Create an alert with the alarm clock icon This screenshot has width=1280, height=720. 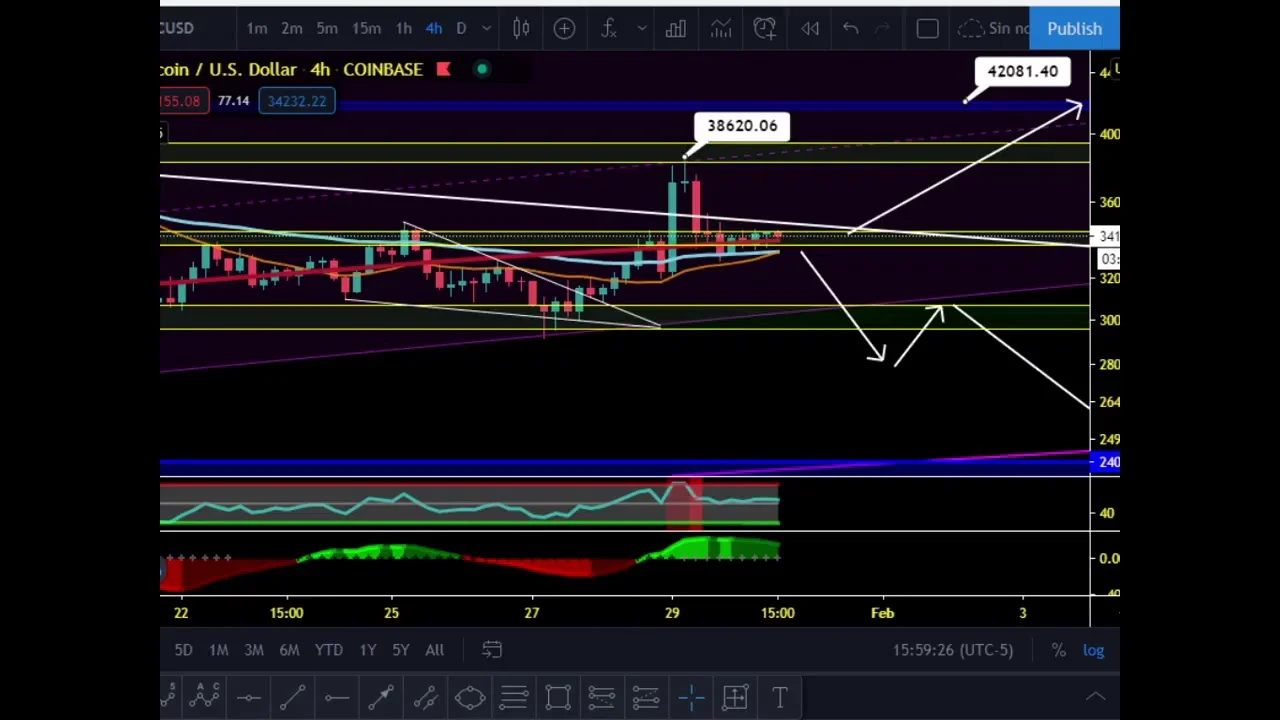(765, 29)
